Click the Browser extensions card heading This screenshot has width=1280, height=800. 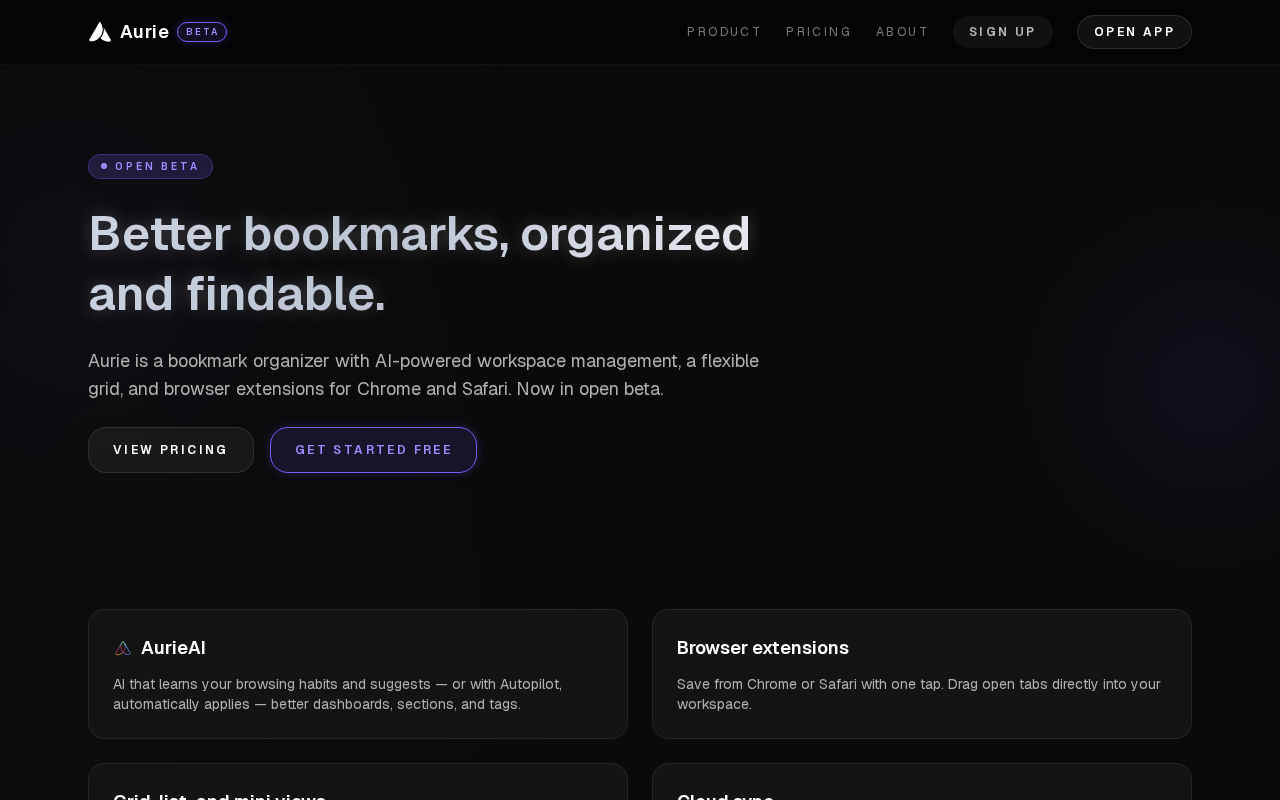(x=763, y=648)
